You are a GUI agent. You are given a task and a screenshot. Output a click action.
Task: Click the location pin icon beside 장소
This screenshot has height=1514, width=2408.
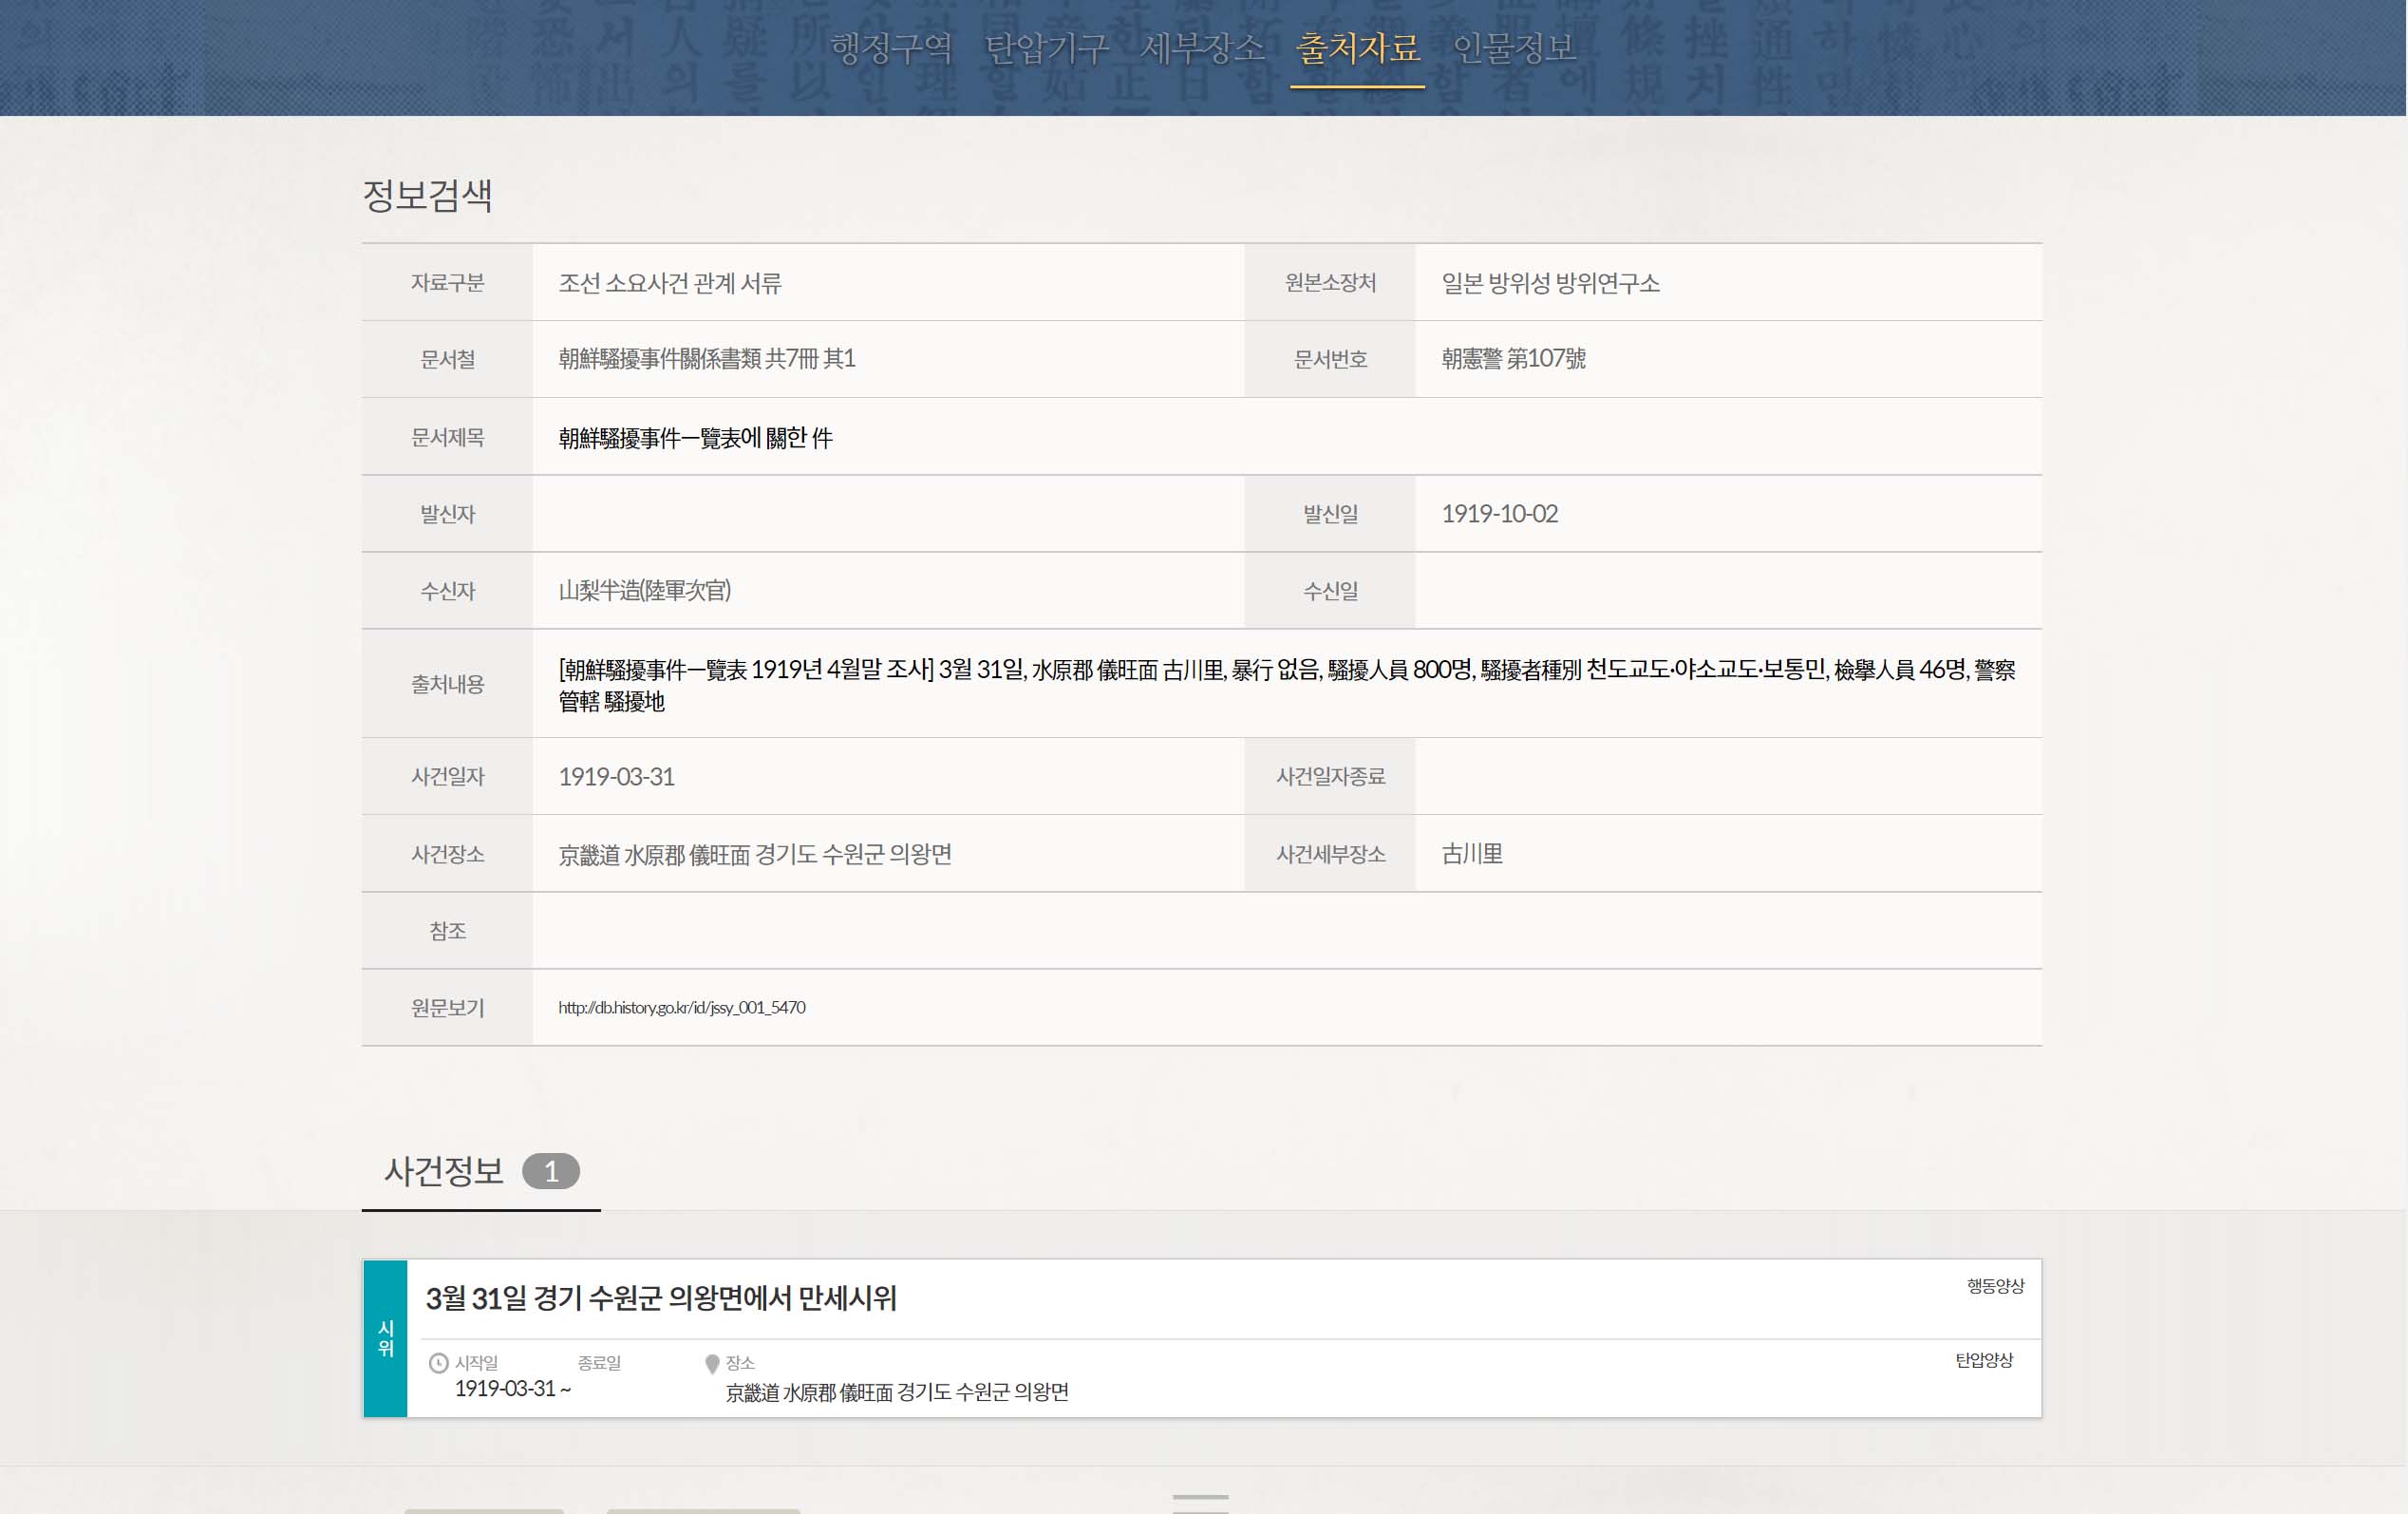point(712,1364)
